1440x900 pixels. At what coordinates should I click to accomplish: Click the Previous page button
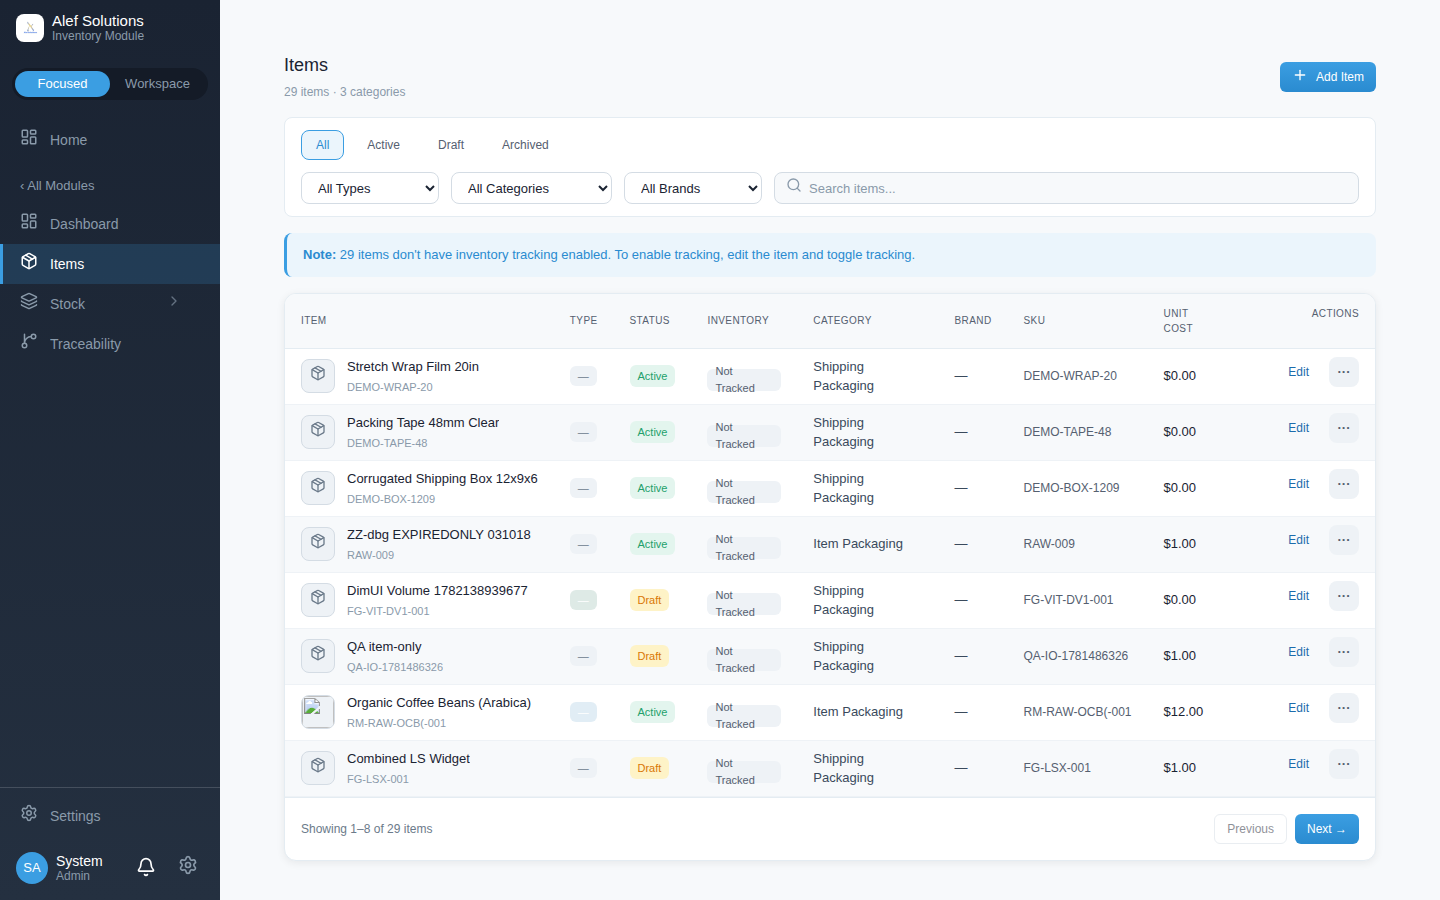1250,829
